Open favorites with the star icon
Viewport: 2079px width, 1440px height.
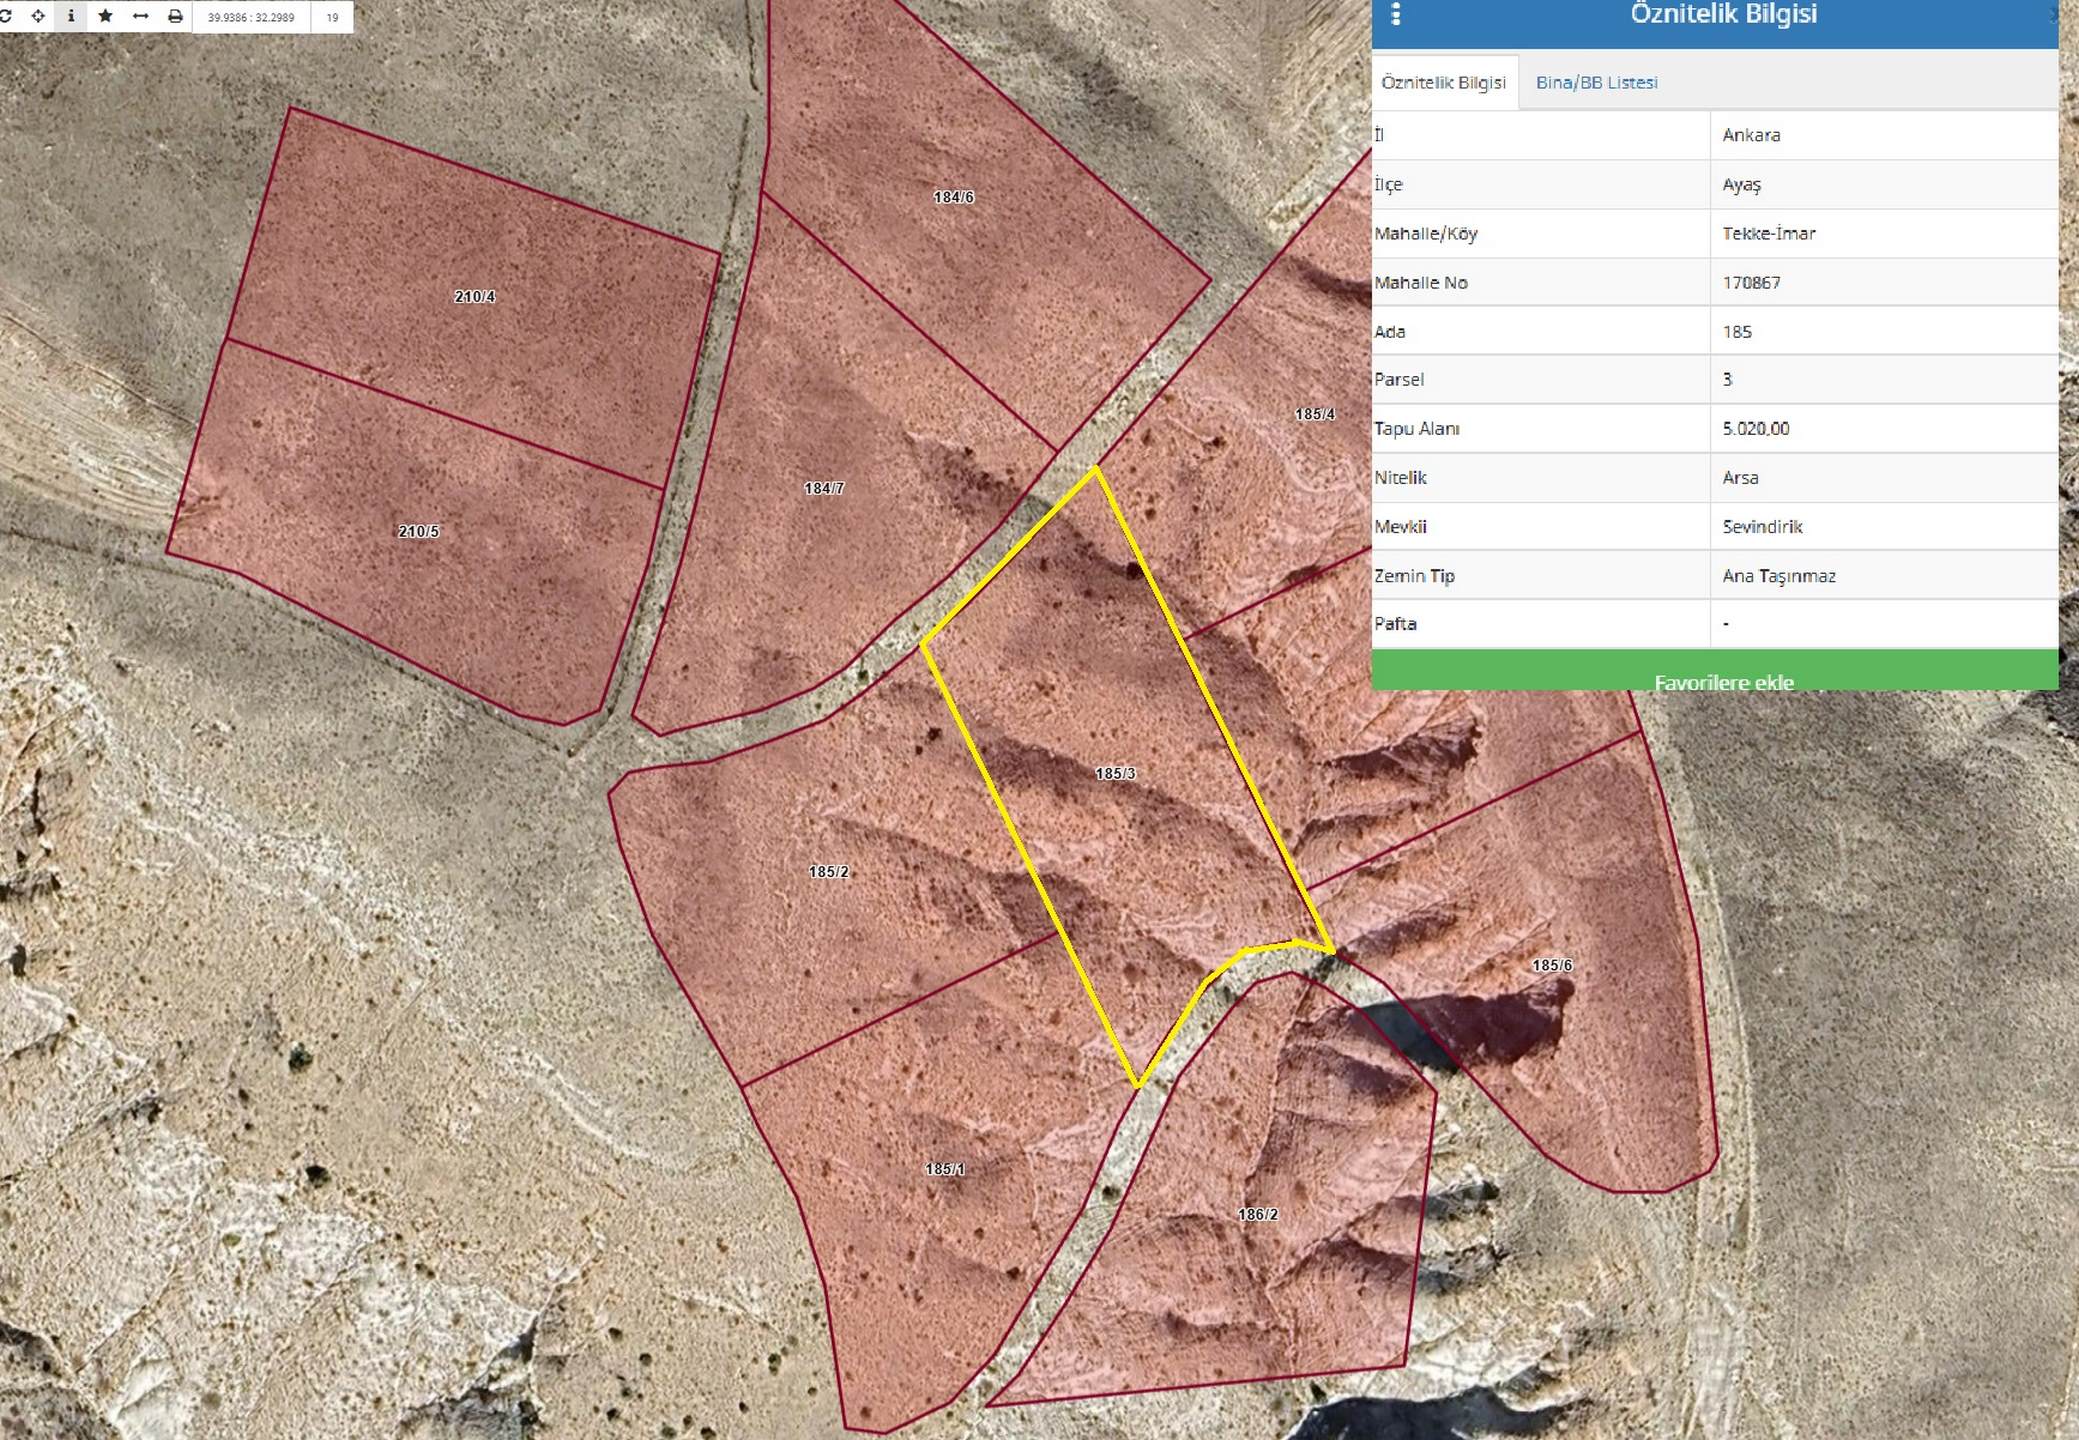105,16
